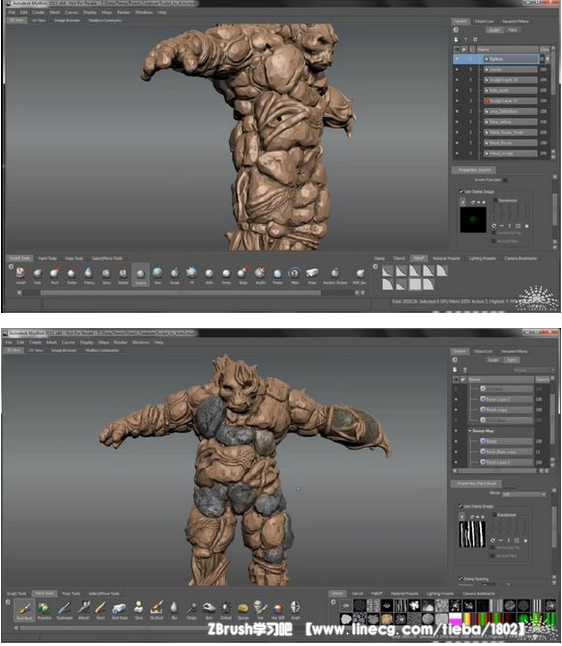Hide Paint Layer 2 in lower window
The height and width of the screenshot is (646, 562).
(x=456, y=399)
